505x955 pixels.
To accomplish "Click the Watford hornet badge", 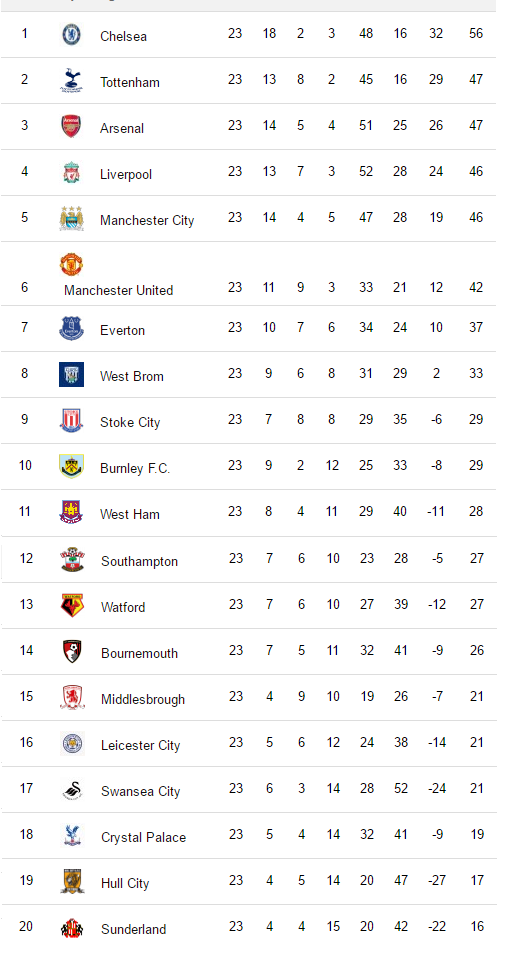I will (72, 605).
